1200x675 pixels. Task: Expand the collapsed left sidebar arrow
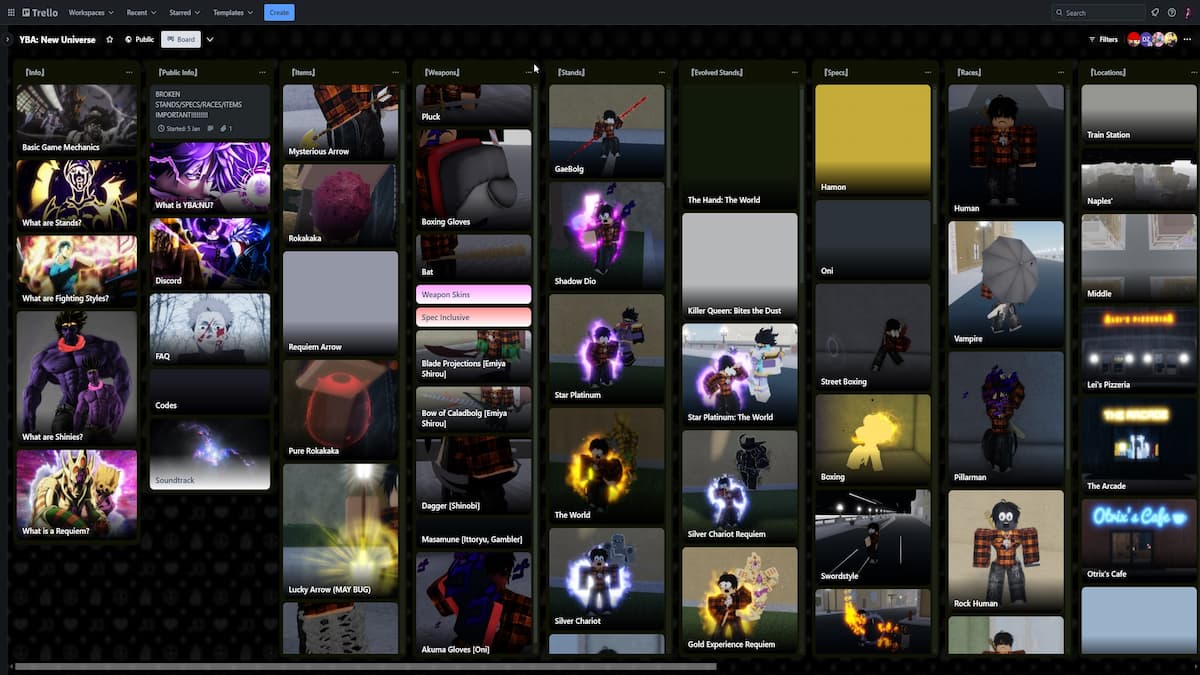point(8,40)
